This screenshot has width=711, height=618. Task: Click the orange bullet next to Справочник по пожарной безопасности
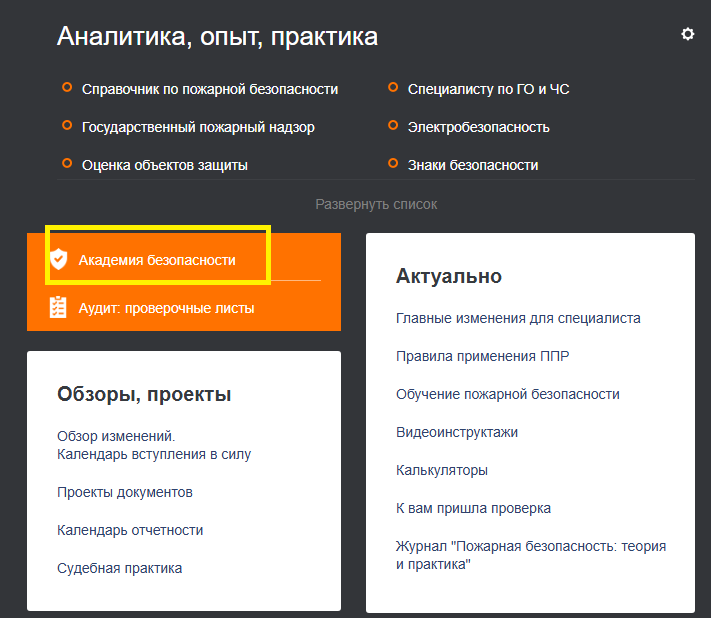pos(67,87)
